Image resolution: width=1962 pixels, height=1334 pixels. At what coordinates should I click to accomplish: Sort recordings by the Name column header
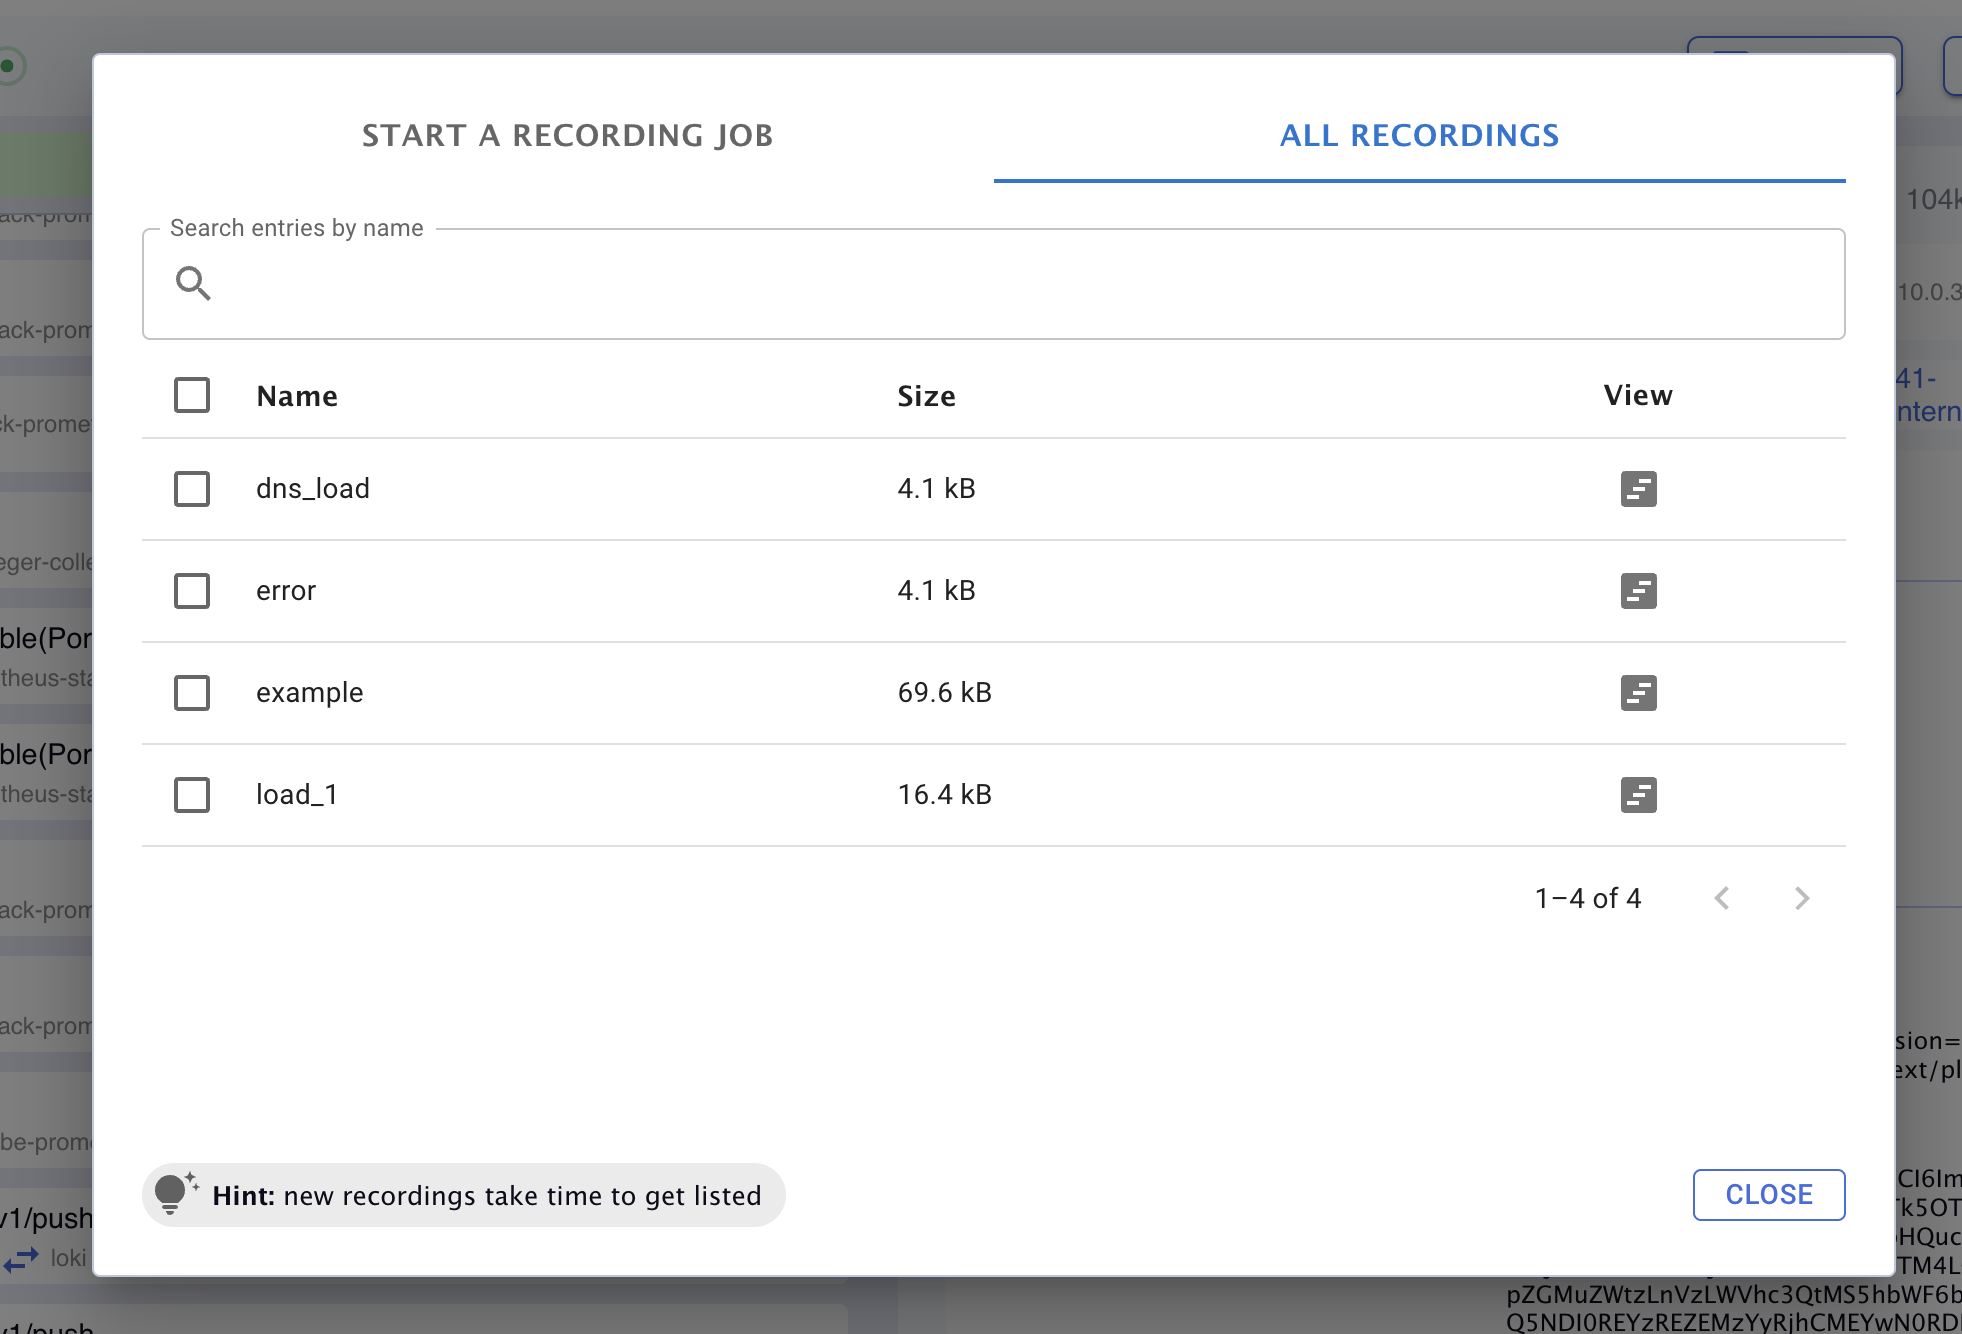pyautogui.click(x=296, y=395)
